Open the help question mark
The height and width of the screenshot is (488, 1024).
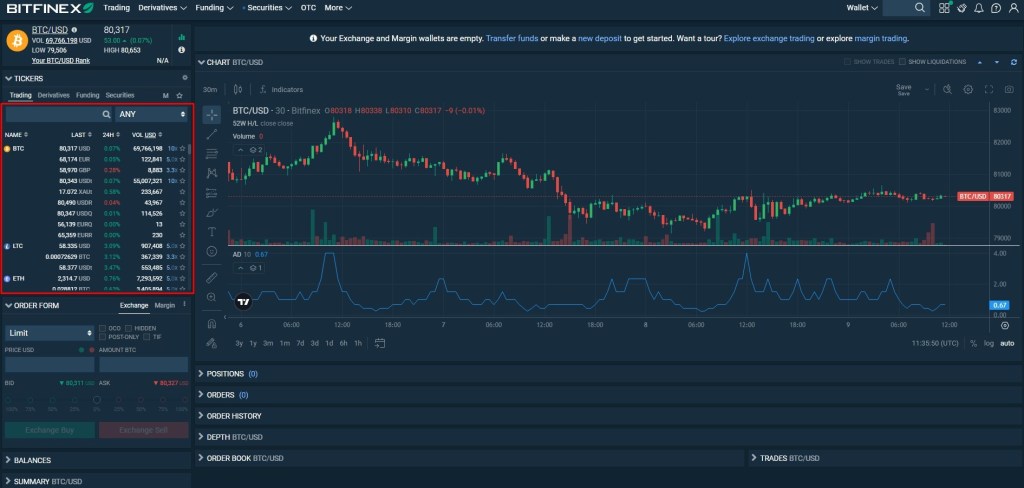(x=996, y=8)
